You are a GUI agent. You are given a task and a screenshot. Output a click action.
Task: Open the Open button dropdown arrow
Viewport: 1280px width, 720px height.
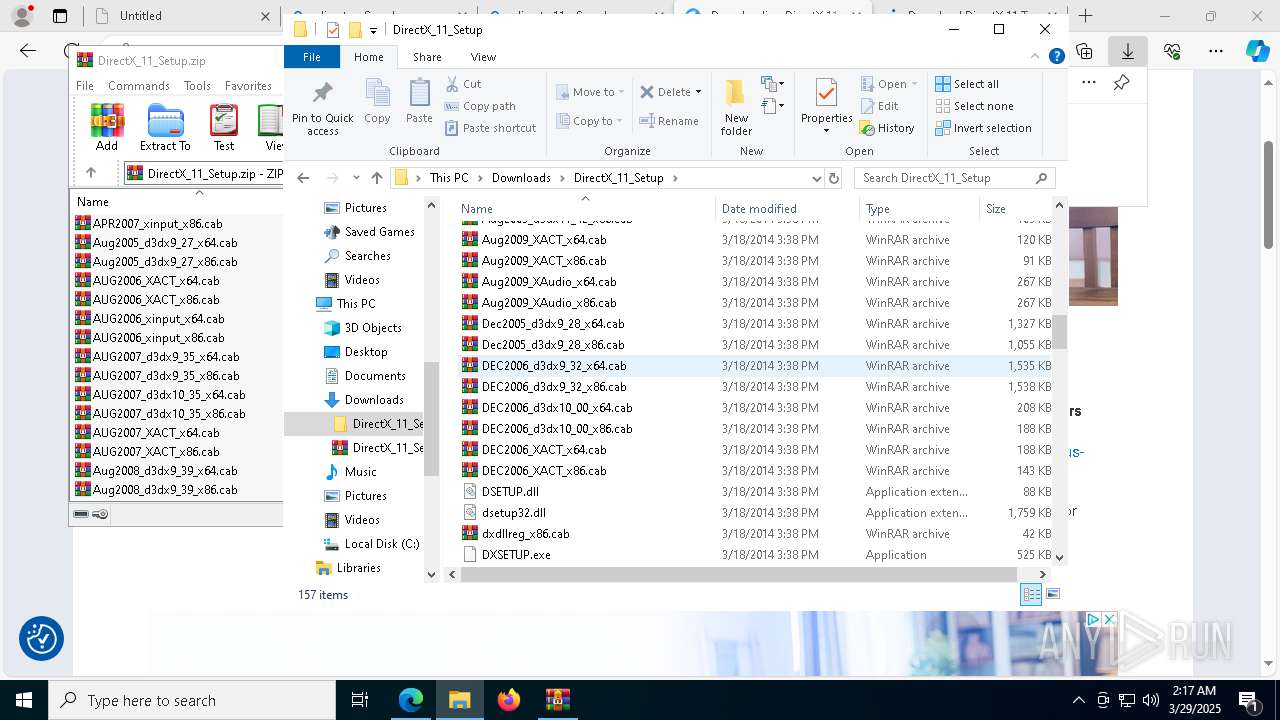(915, 84)
